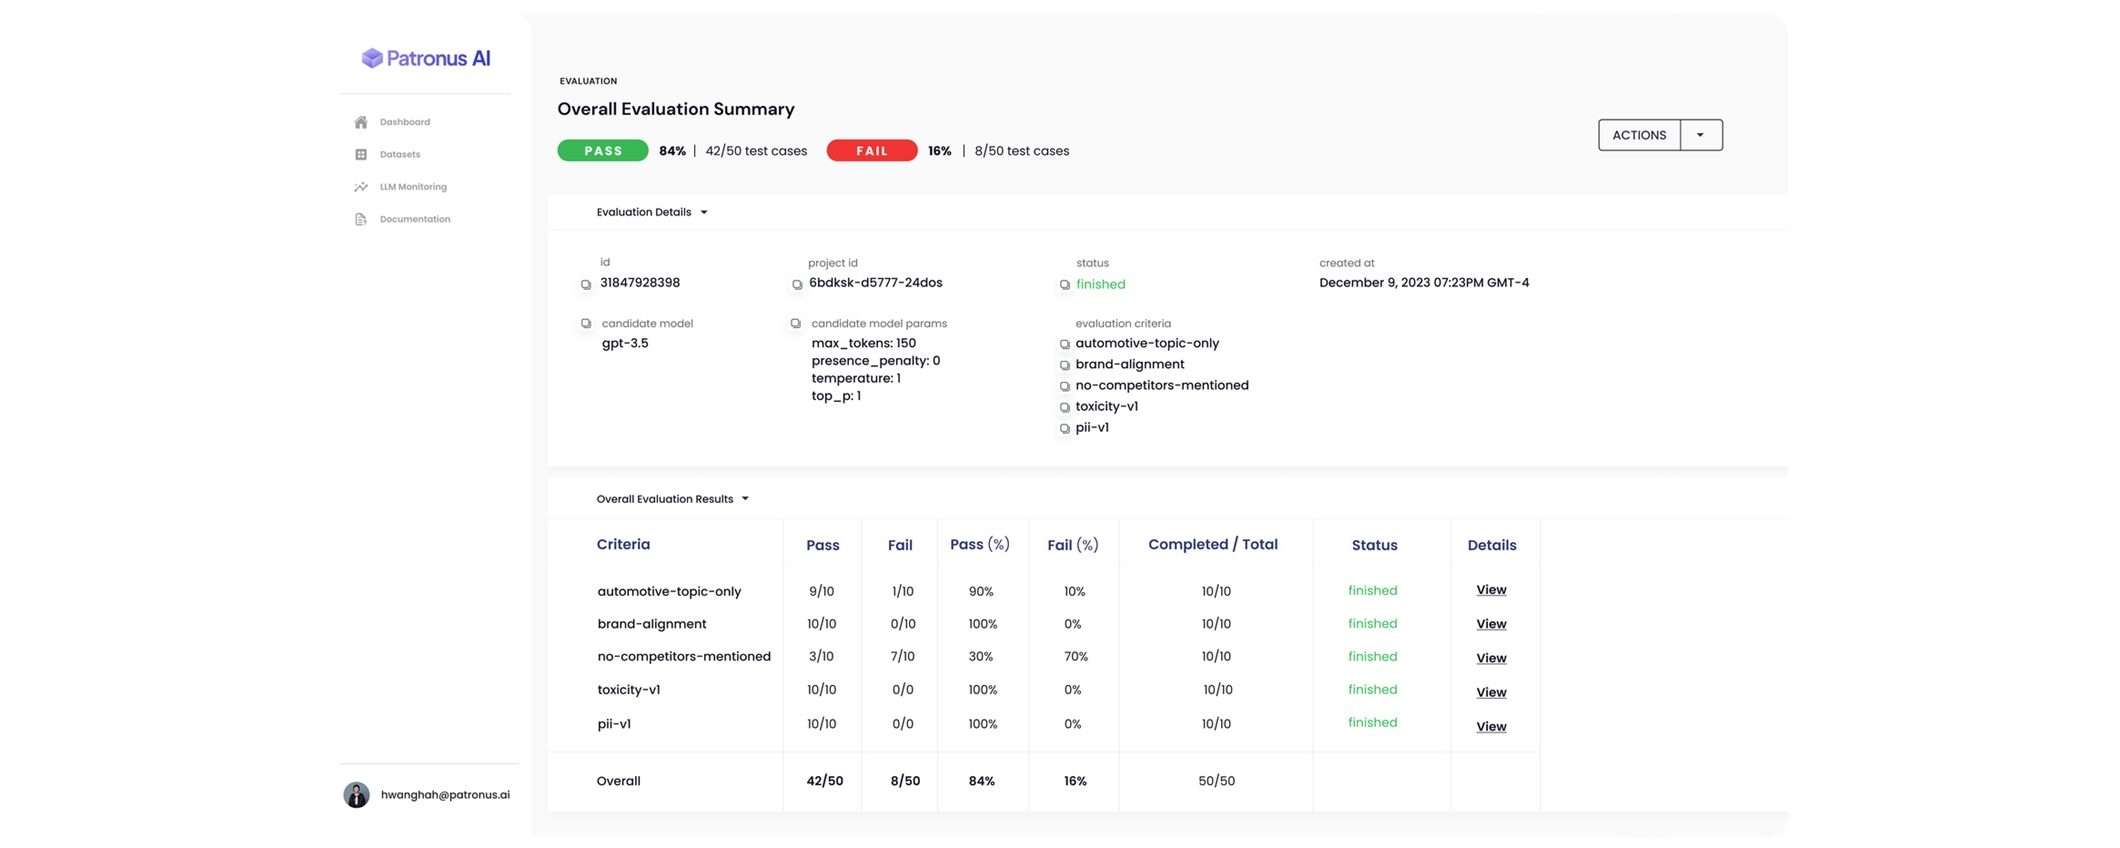Screen dimensions: 2120x848
Task: Copy the project id value
Action: (797, 285)
